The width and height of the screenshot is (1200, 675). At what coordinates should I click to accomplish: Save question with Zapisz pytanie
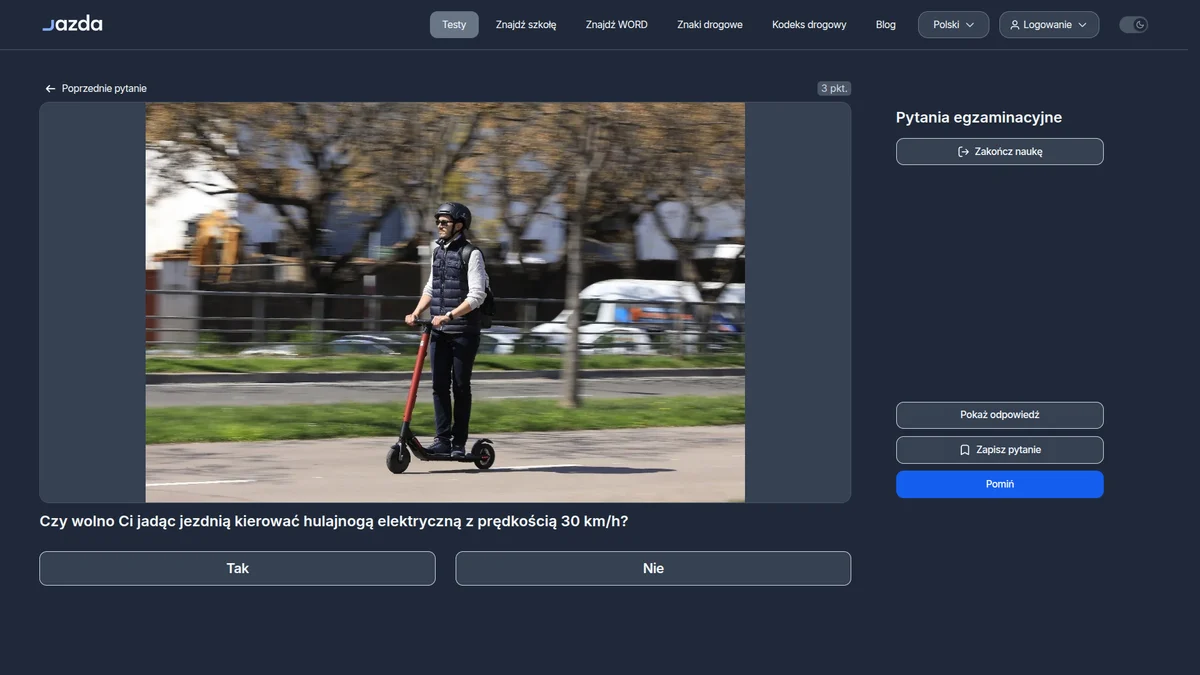[1000, 450]
